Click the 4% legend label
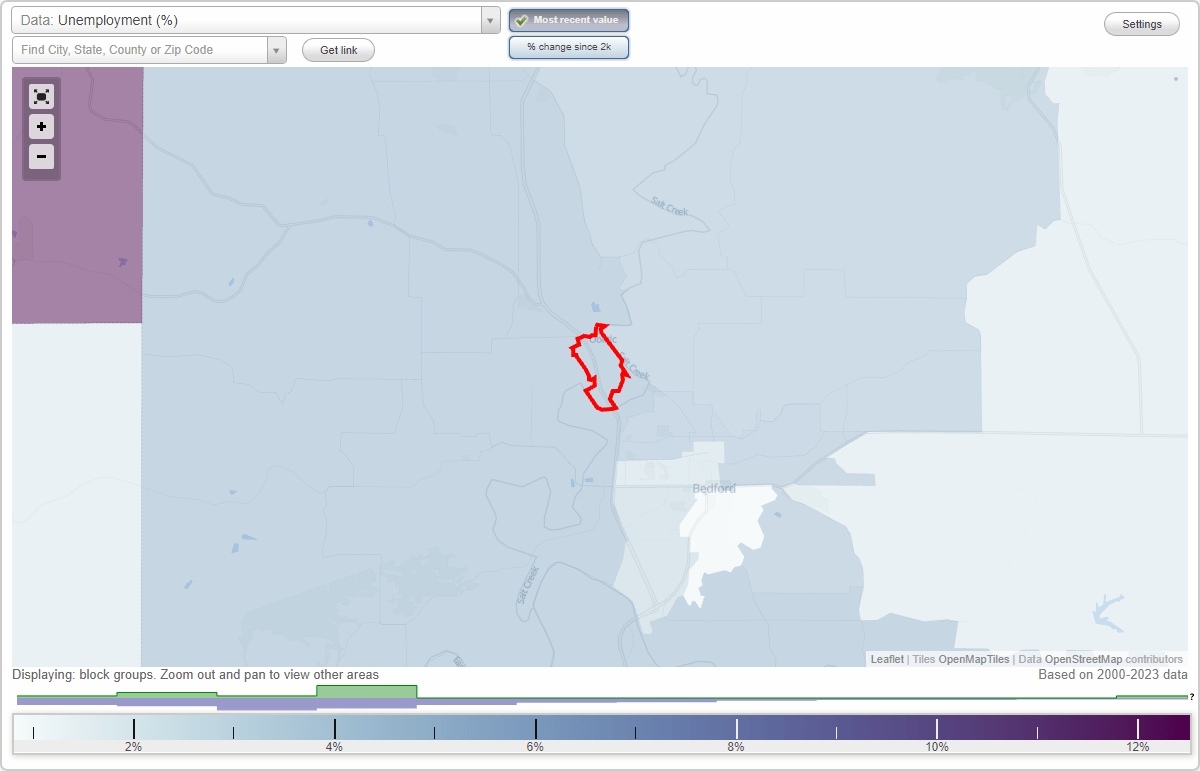Image resolution: width=1200 pixels, height=771 pixels. tap(334, 747)
